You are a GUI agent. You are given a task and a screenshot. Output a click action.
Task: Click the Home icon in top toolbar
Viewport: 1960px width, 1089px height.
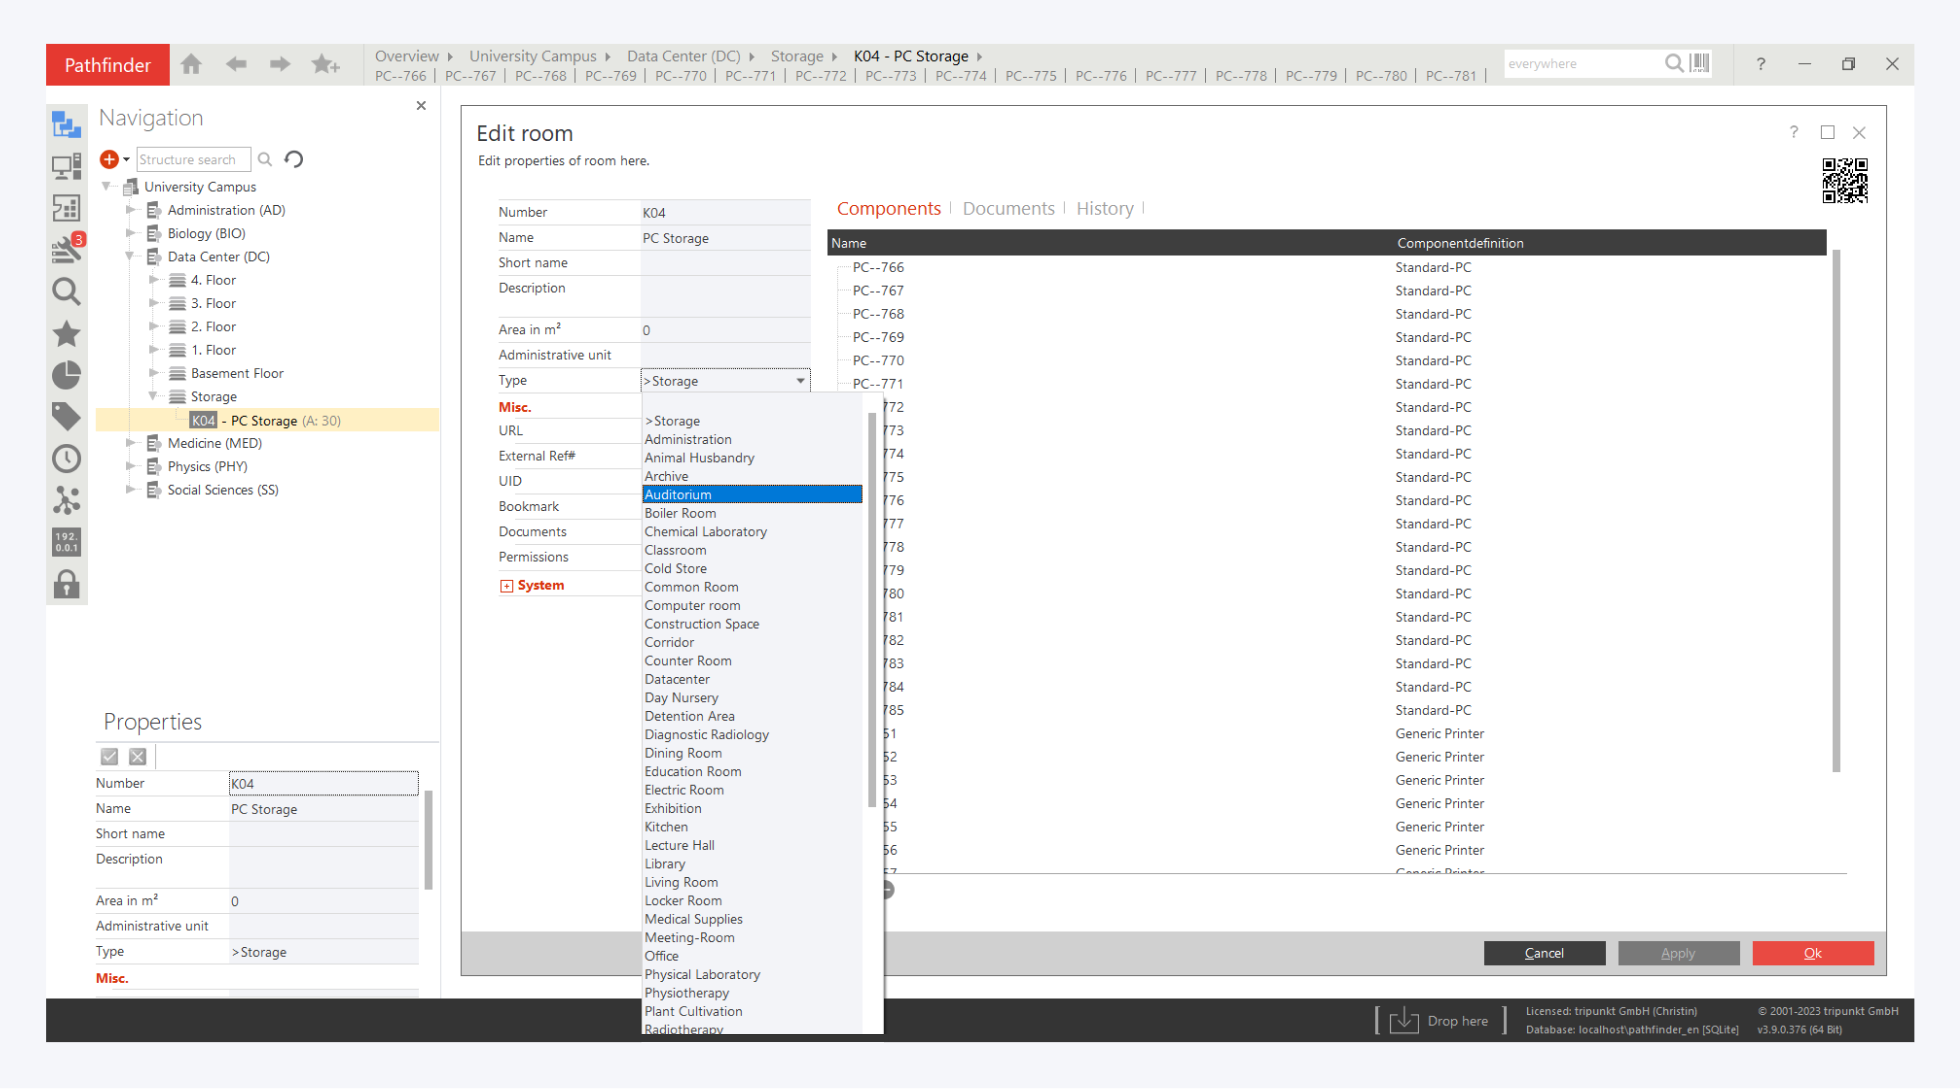click(x=191, y=64)
